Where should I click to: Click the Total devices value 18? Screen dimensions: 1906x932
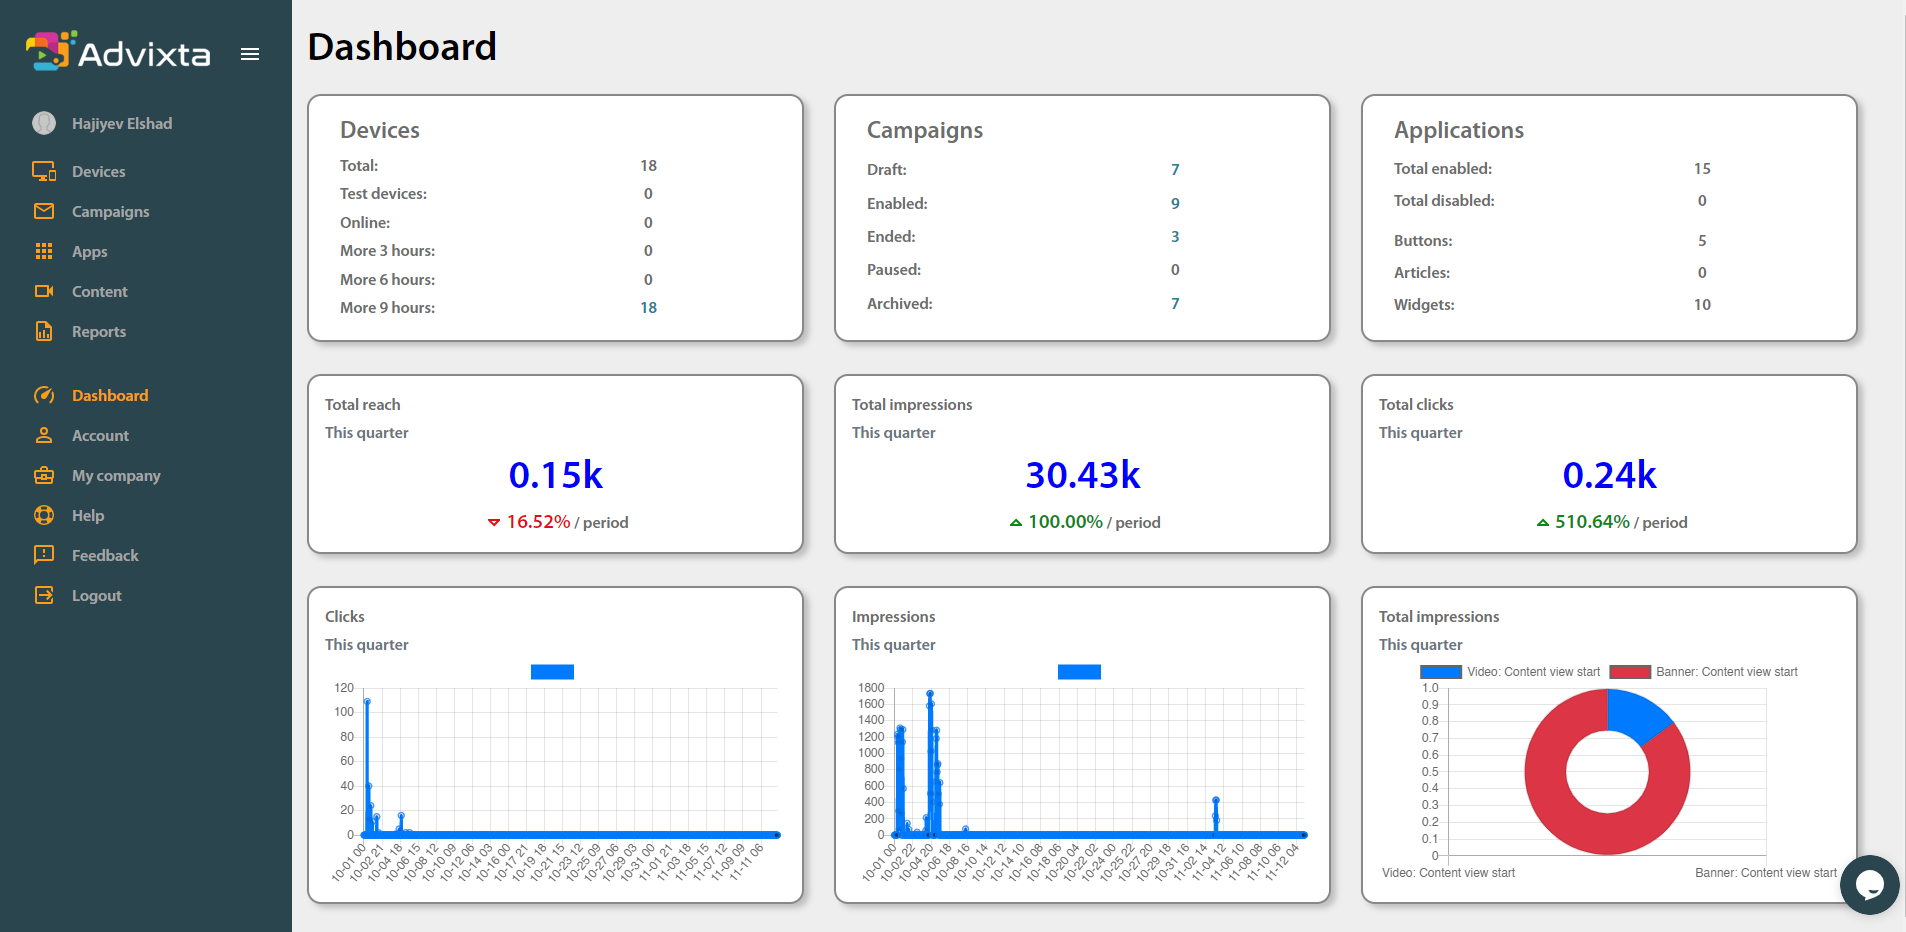[648, 165]
